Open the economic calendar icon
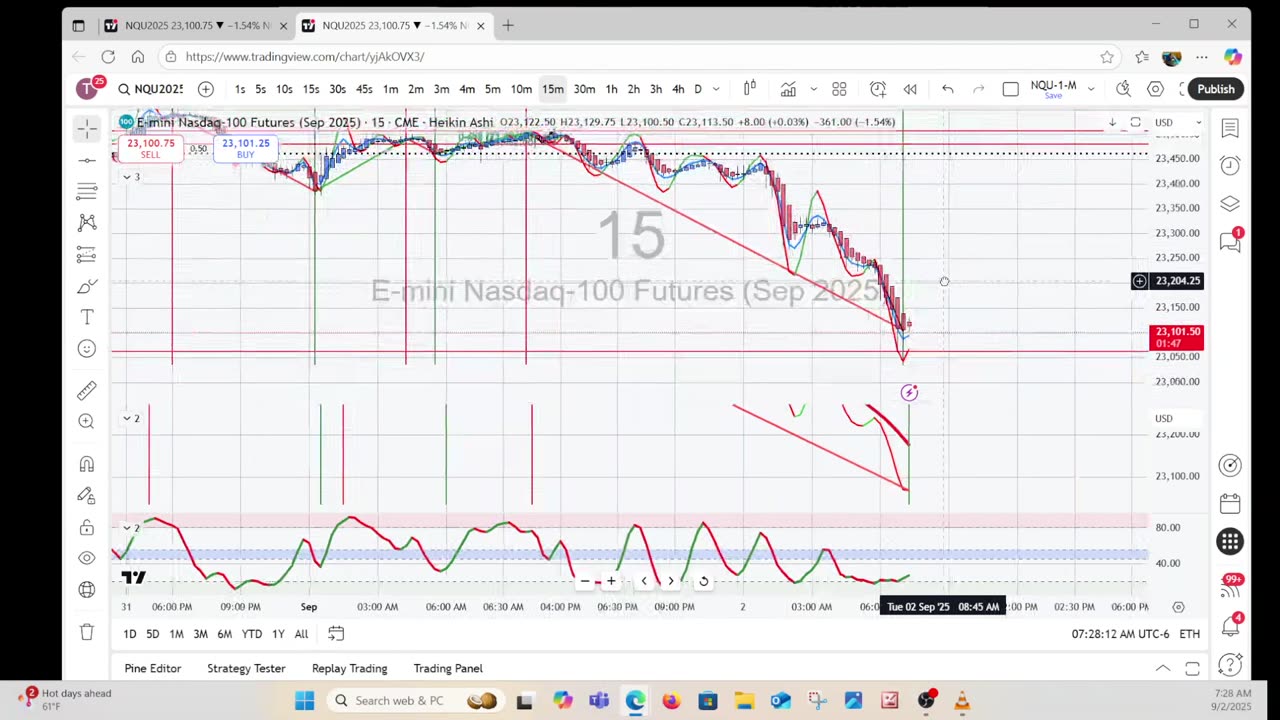Image resolution: width=1280 pixels, height=720 pixels. pos(1230,503)
